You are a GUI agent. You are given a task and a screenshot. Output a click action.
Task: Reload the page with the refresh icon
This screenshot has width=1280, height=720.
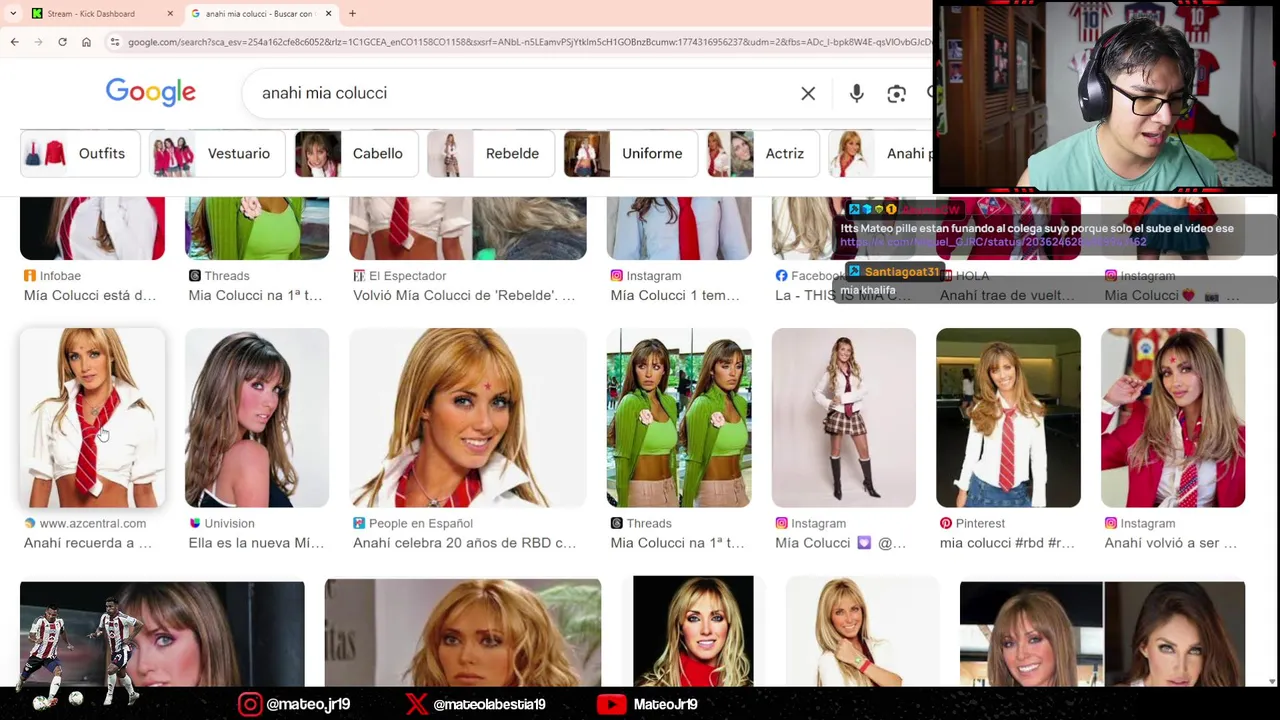point(62,42)
